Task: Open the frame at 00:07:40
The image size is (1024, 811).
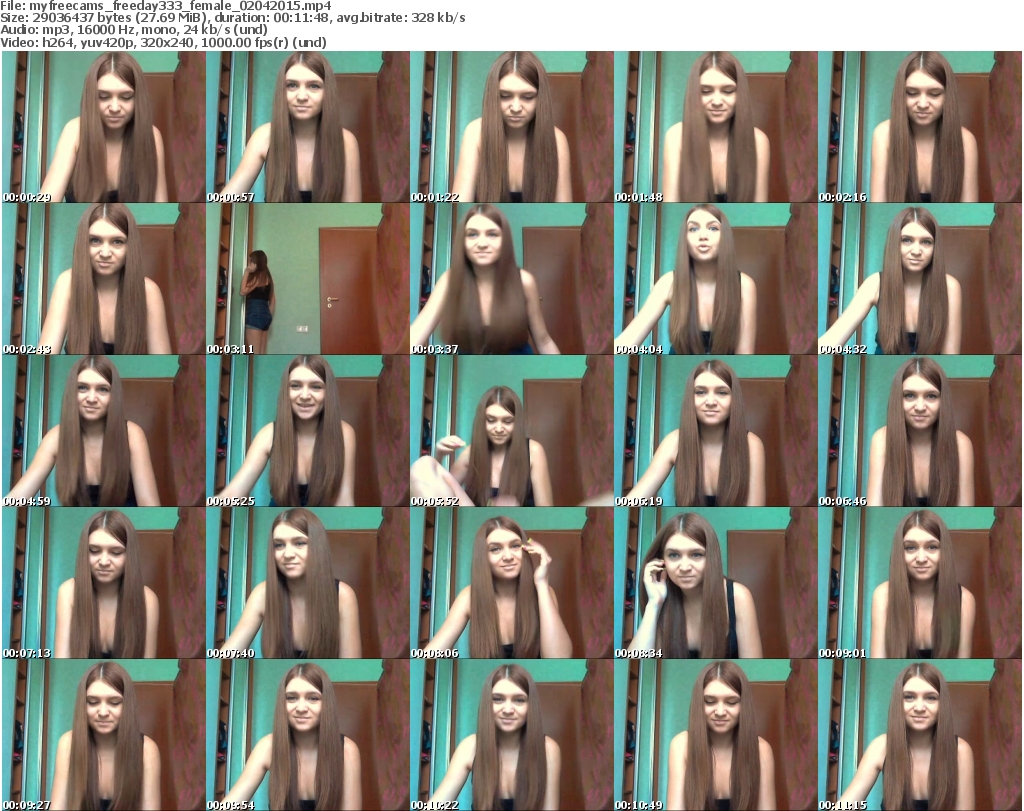Action: point(307,584)
